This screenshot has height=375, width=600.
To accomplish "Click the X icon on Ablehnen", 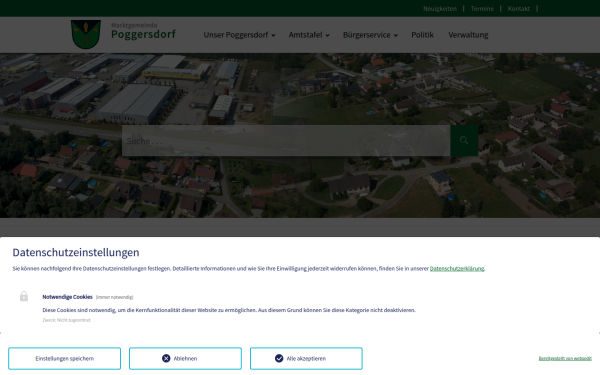I will 166,359.
